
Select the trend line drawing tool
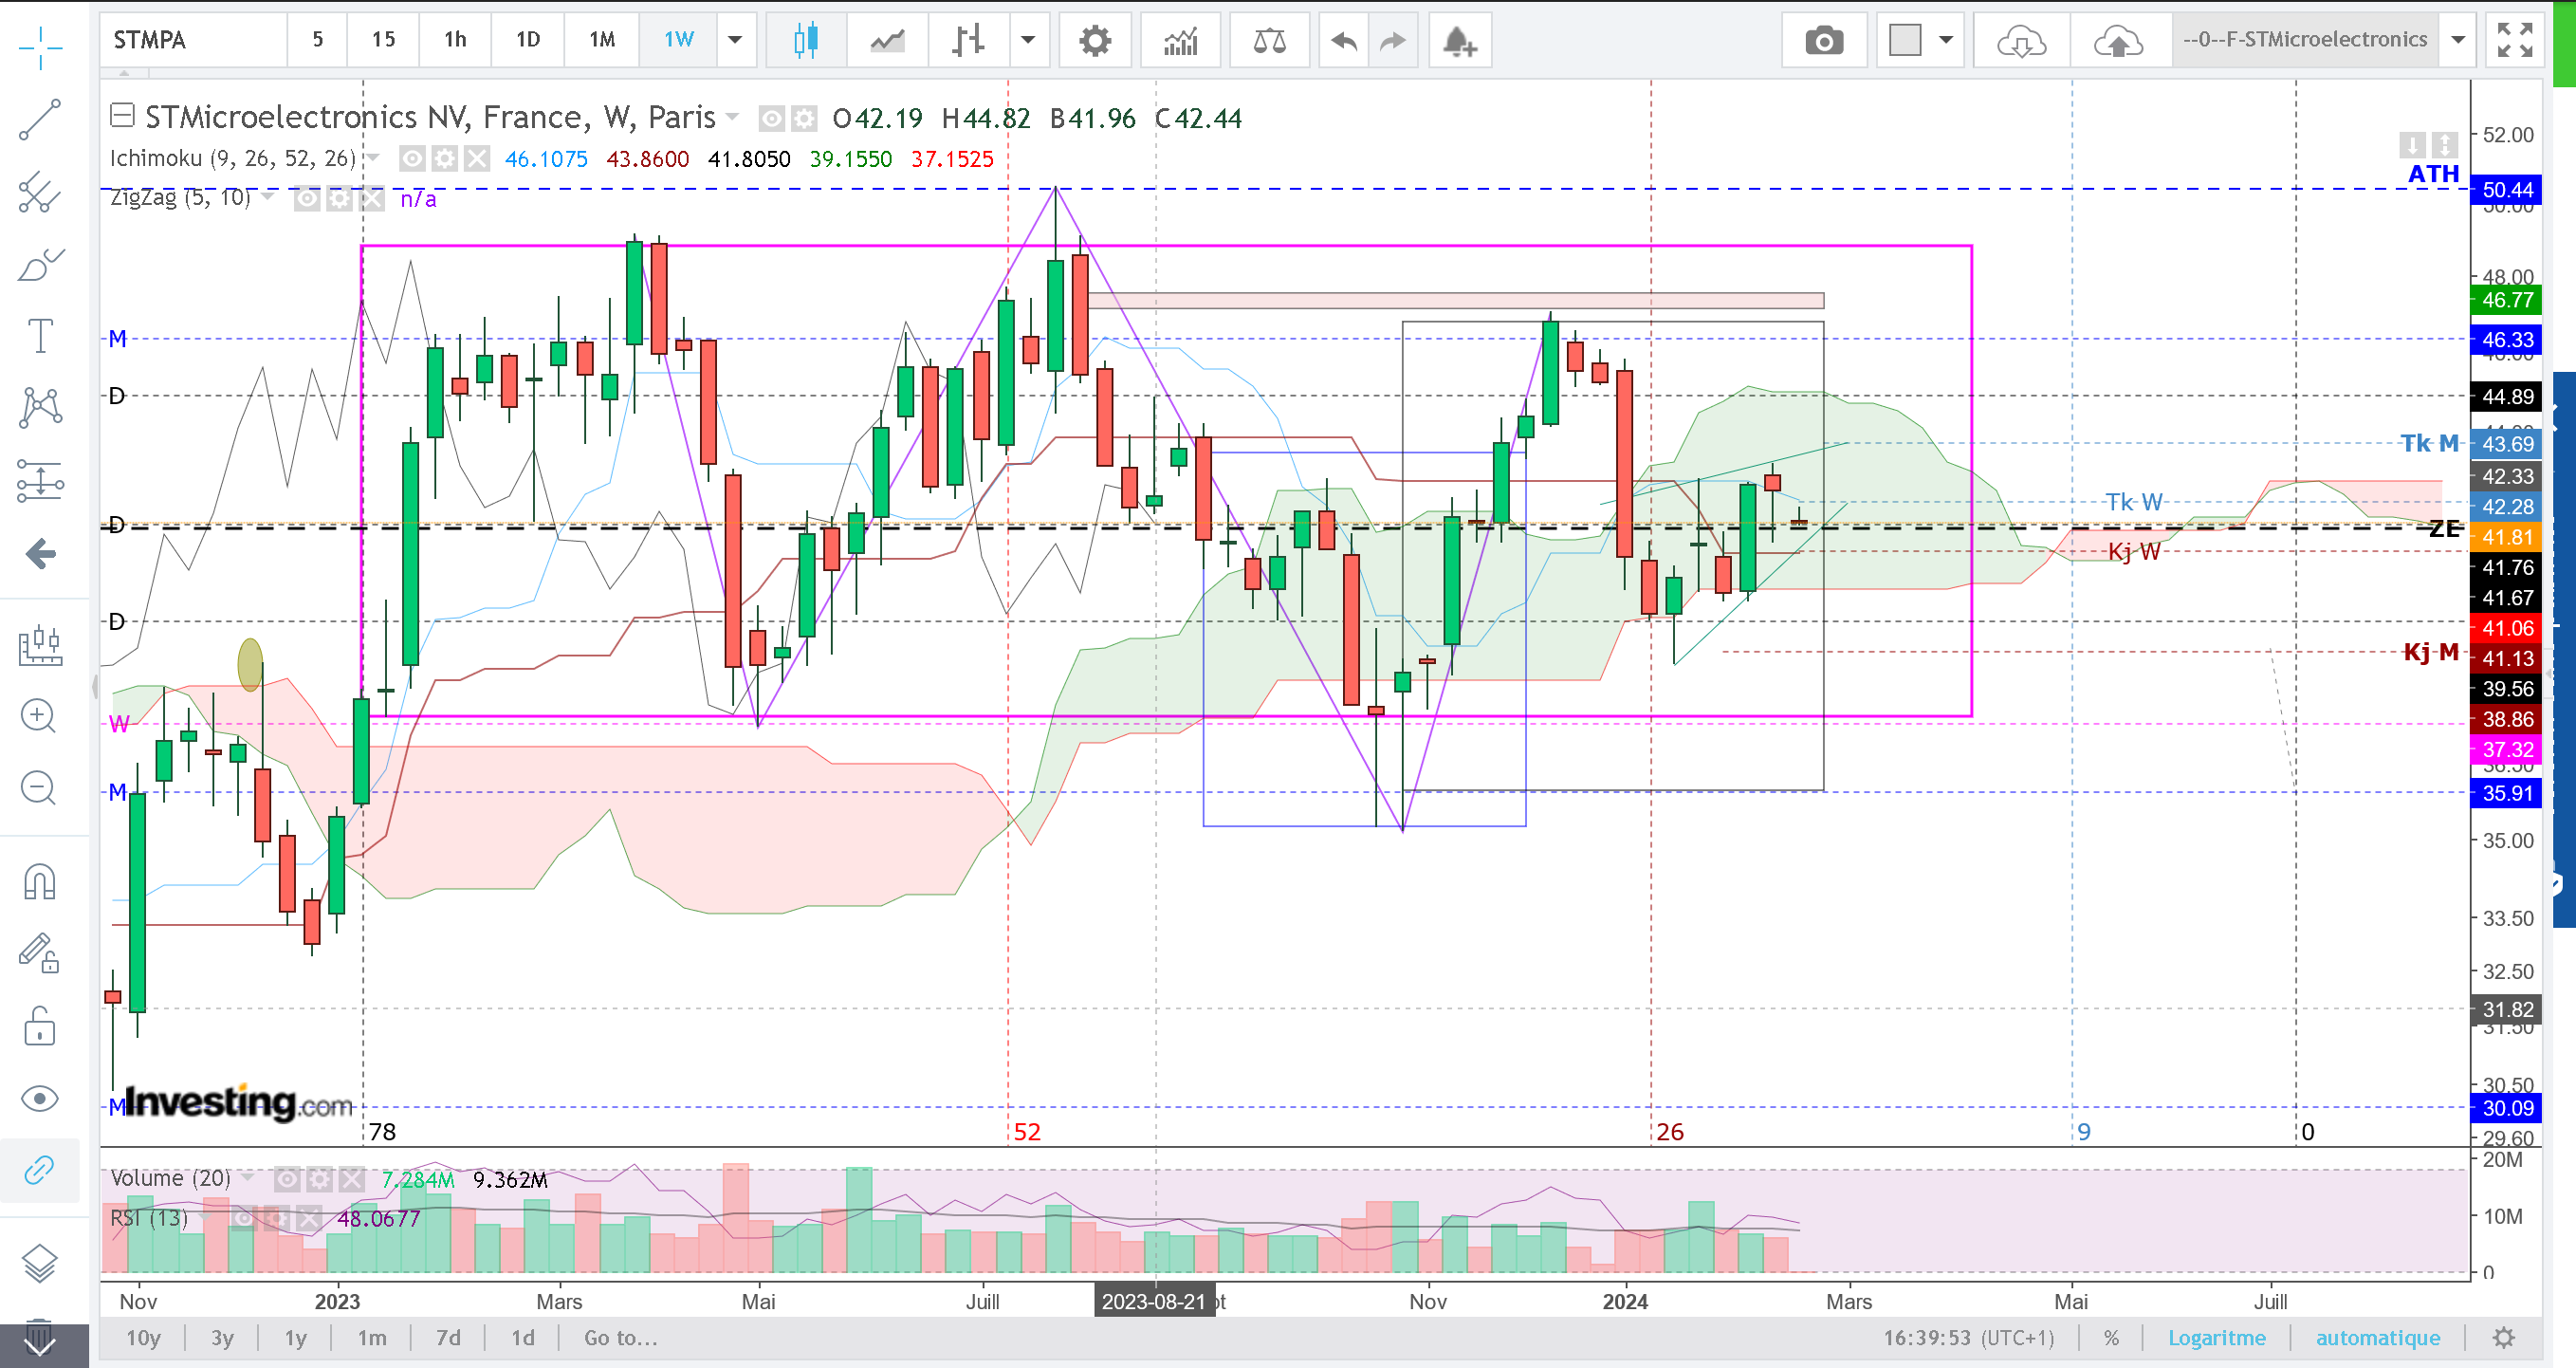[40, 120]
